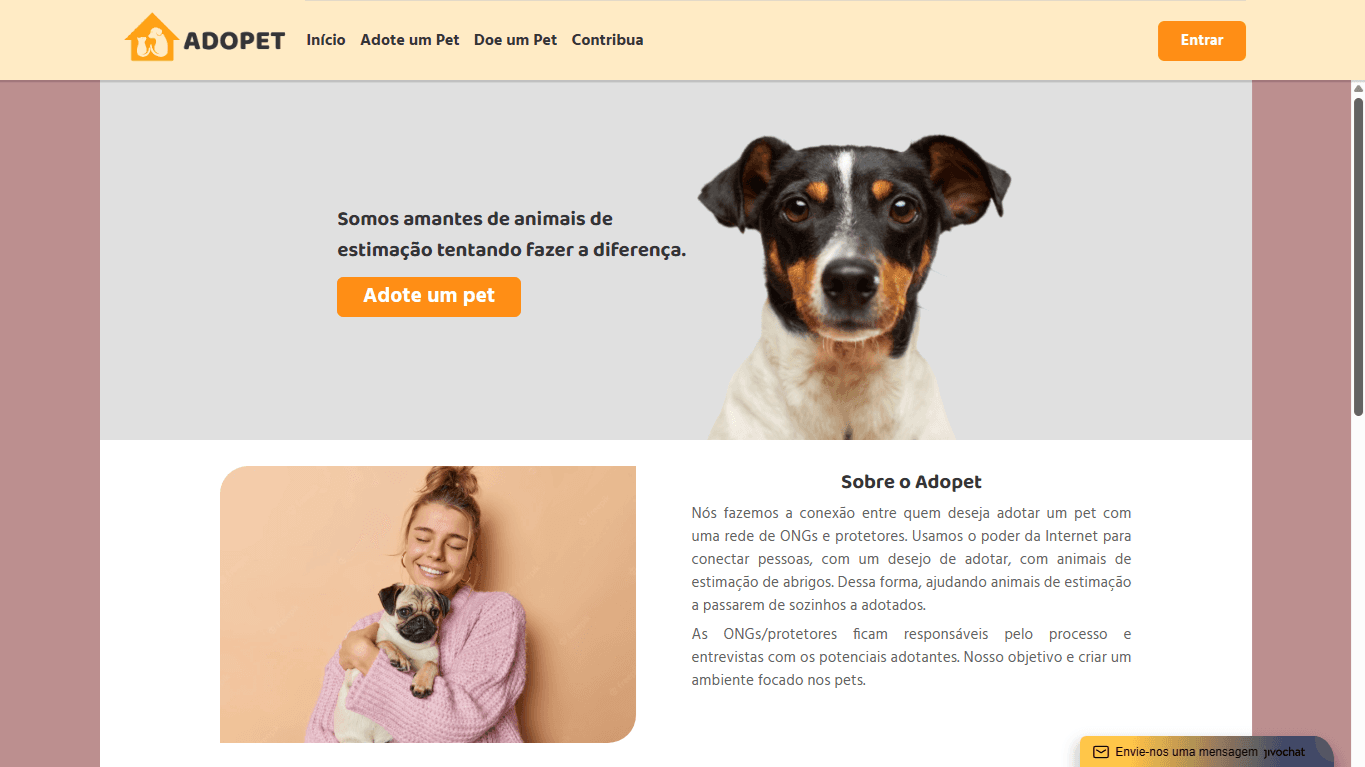
Task: Click the Sobre o Adopet heading
Action: click(x=911, y=482)
